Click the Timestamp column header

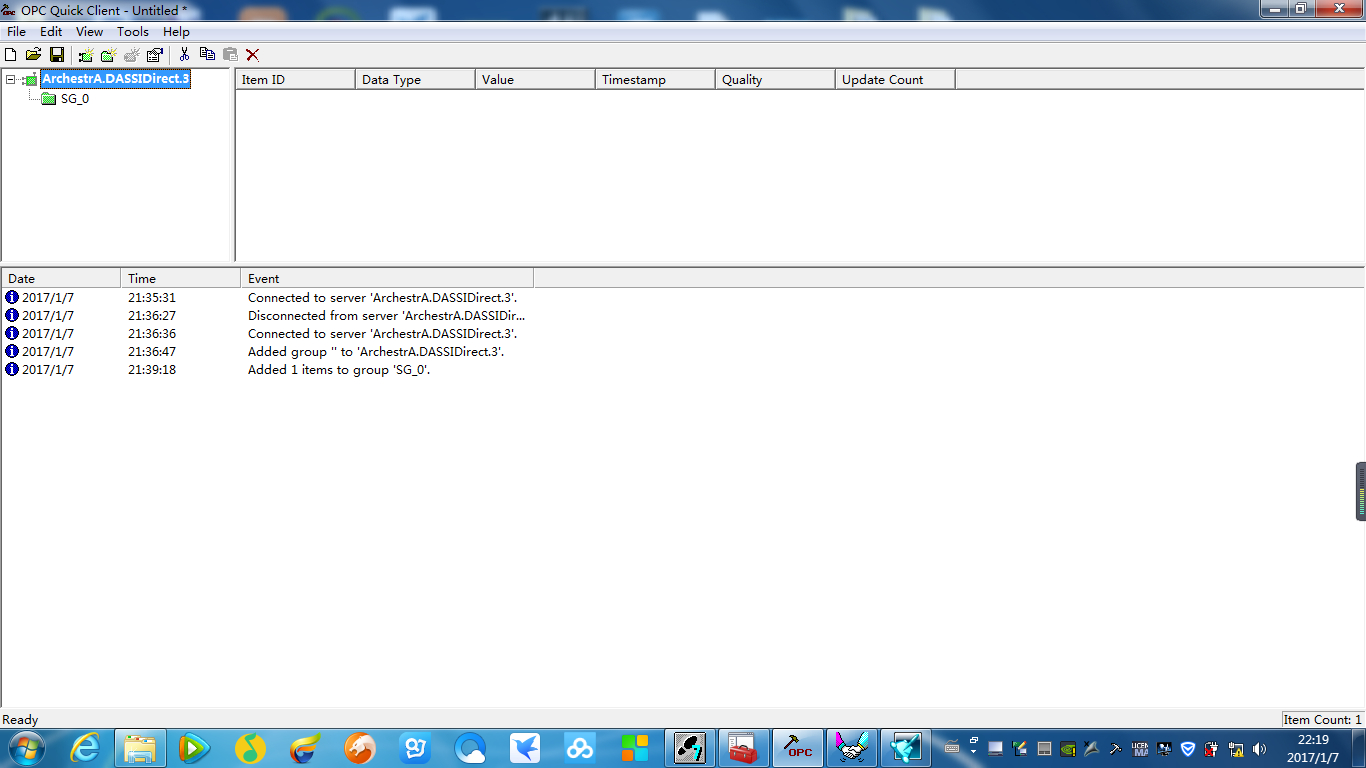click(655, 80)
